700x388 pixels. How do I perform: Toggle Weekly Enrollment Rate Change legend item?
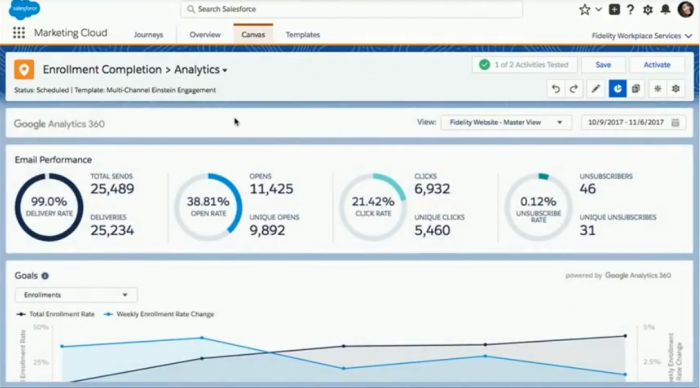click(x=159, y=314)
